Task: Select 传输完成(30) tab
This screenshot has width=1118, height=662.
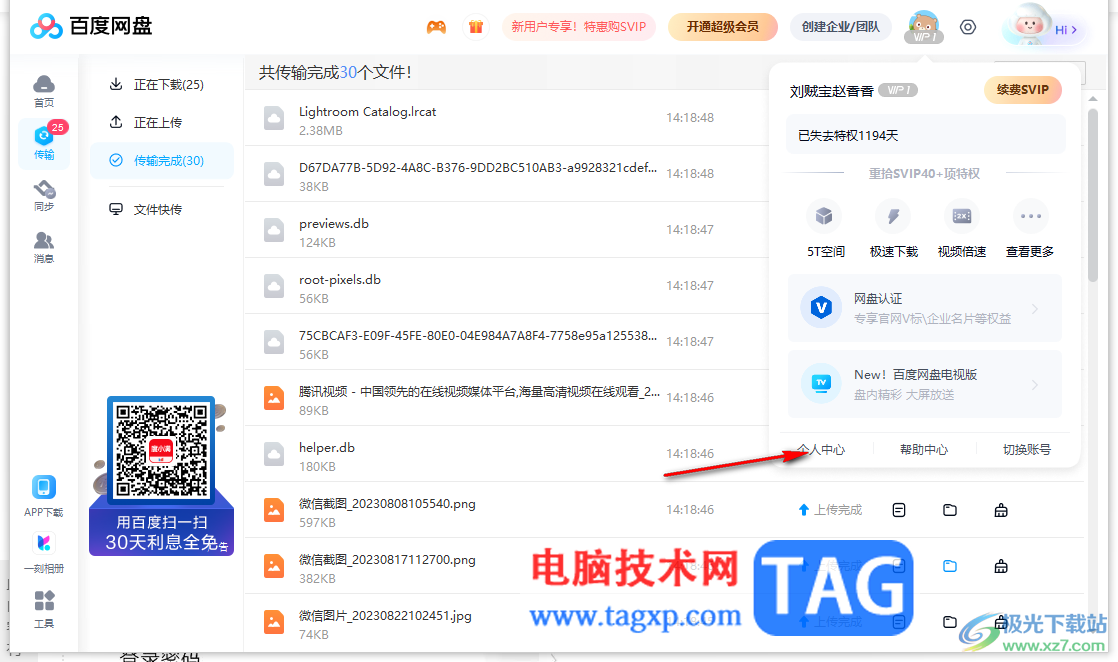Action: coord(162,161)
